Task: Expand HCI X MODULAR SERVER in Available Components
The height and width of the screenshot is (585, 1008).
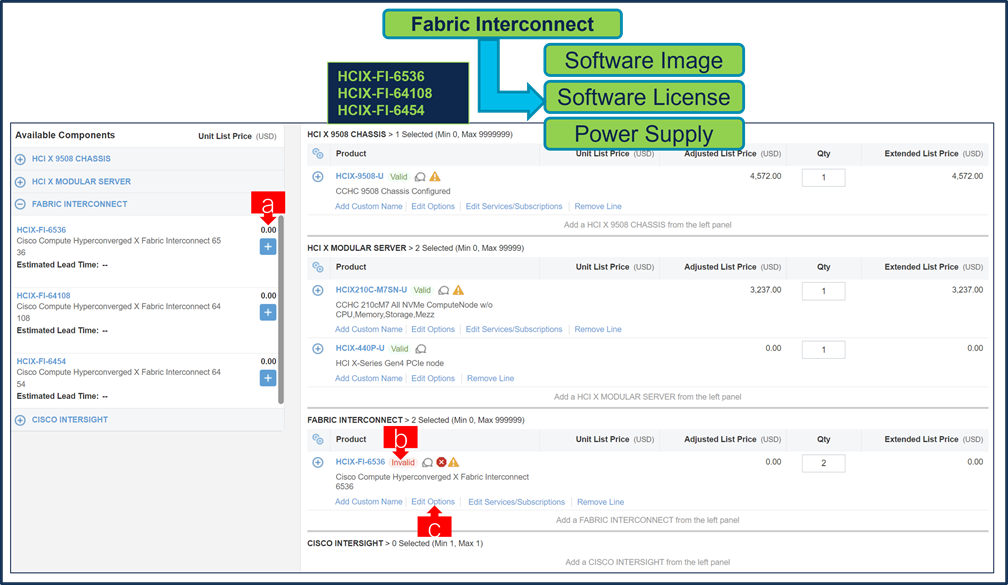Action: [x=21, y=182]
